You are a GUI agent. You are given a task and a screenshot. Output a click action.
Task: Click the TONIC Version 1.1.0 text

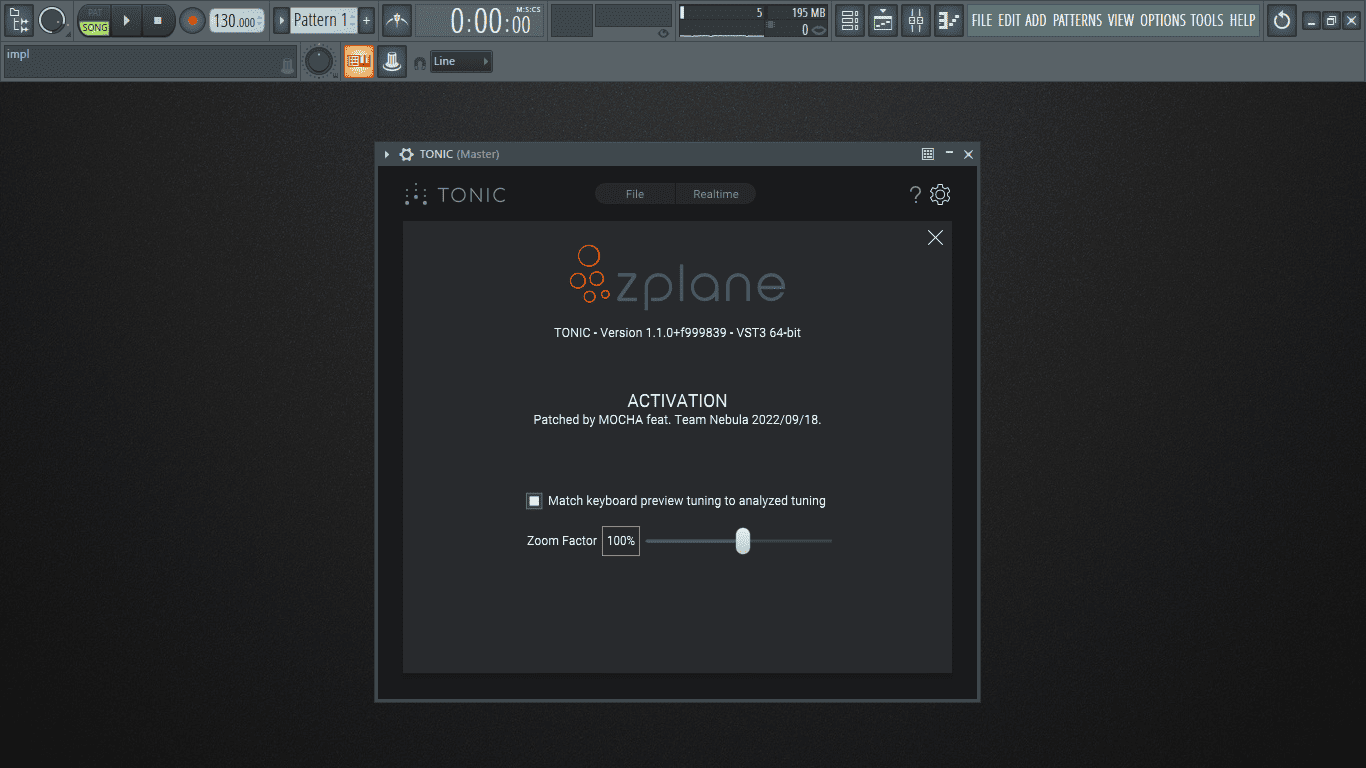tap(677, 332)
